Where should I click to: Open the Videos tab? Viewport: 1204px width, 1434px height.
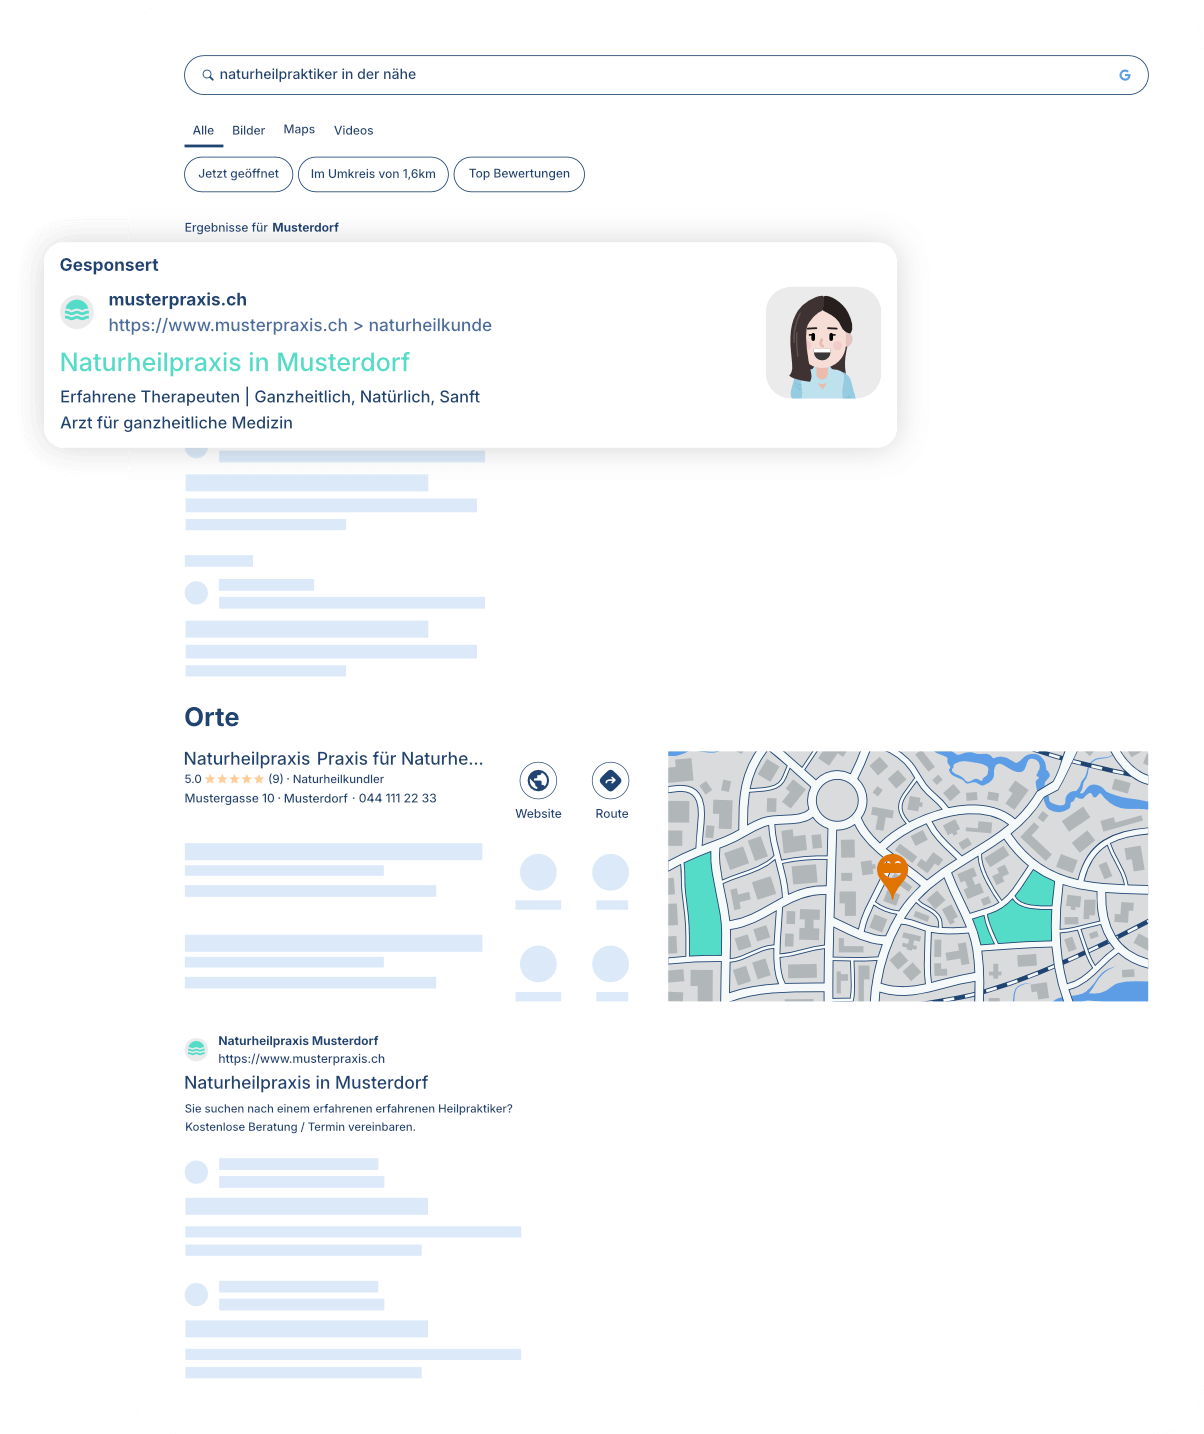[353, 130]
